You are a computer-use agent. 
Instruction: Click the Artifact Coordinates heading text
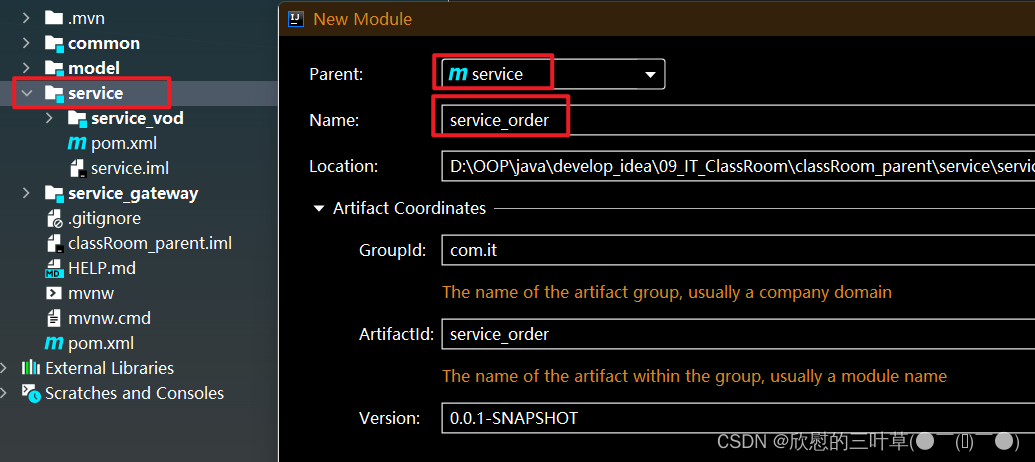tap(409, 209)
